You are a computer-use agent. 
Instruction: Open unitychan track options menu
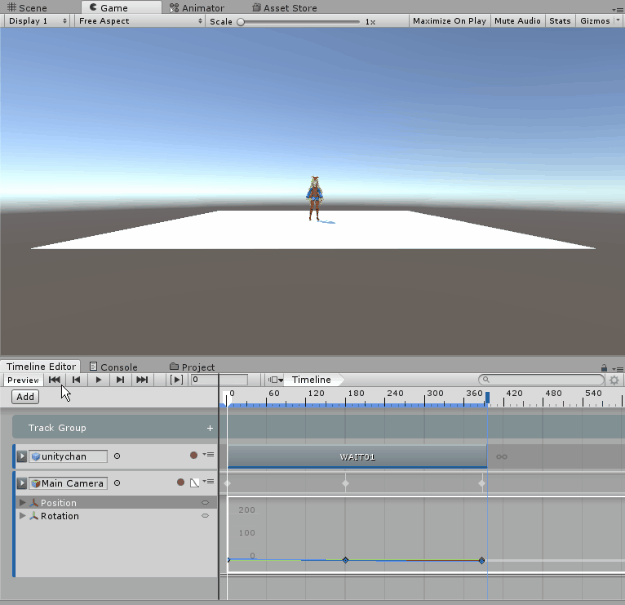tap(208, 454)
